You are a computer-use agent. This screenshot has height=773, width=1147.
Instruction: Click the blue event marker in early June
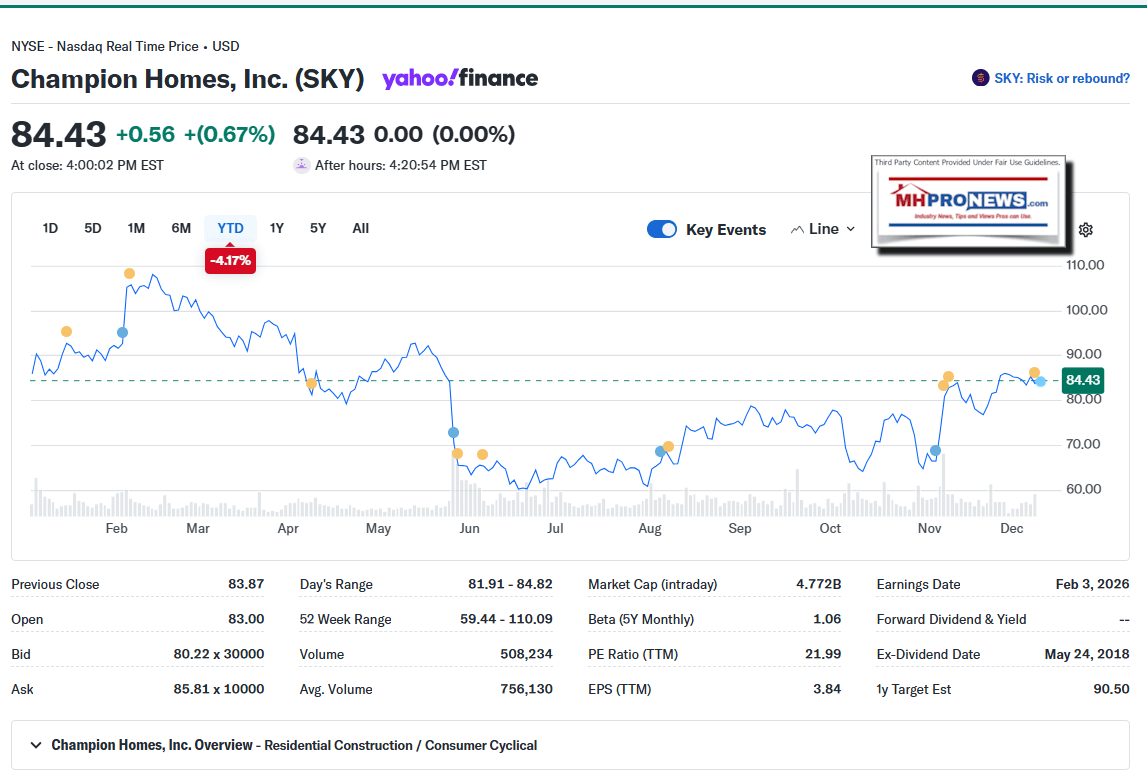(452, 432)
